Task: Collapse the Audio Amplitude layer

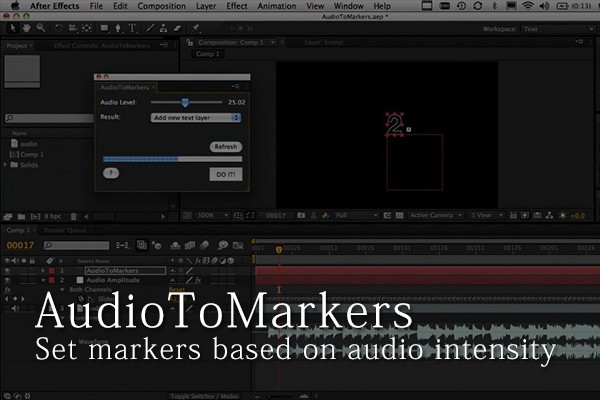Action: tap(43, 280)
